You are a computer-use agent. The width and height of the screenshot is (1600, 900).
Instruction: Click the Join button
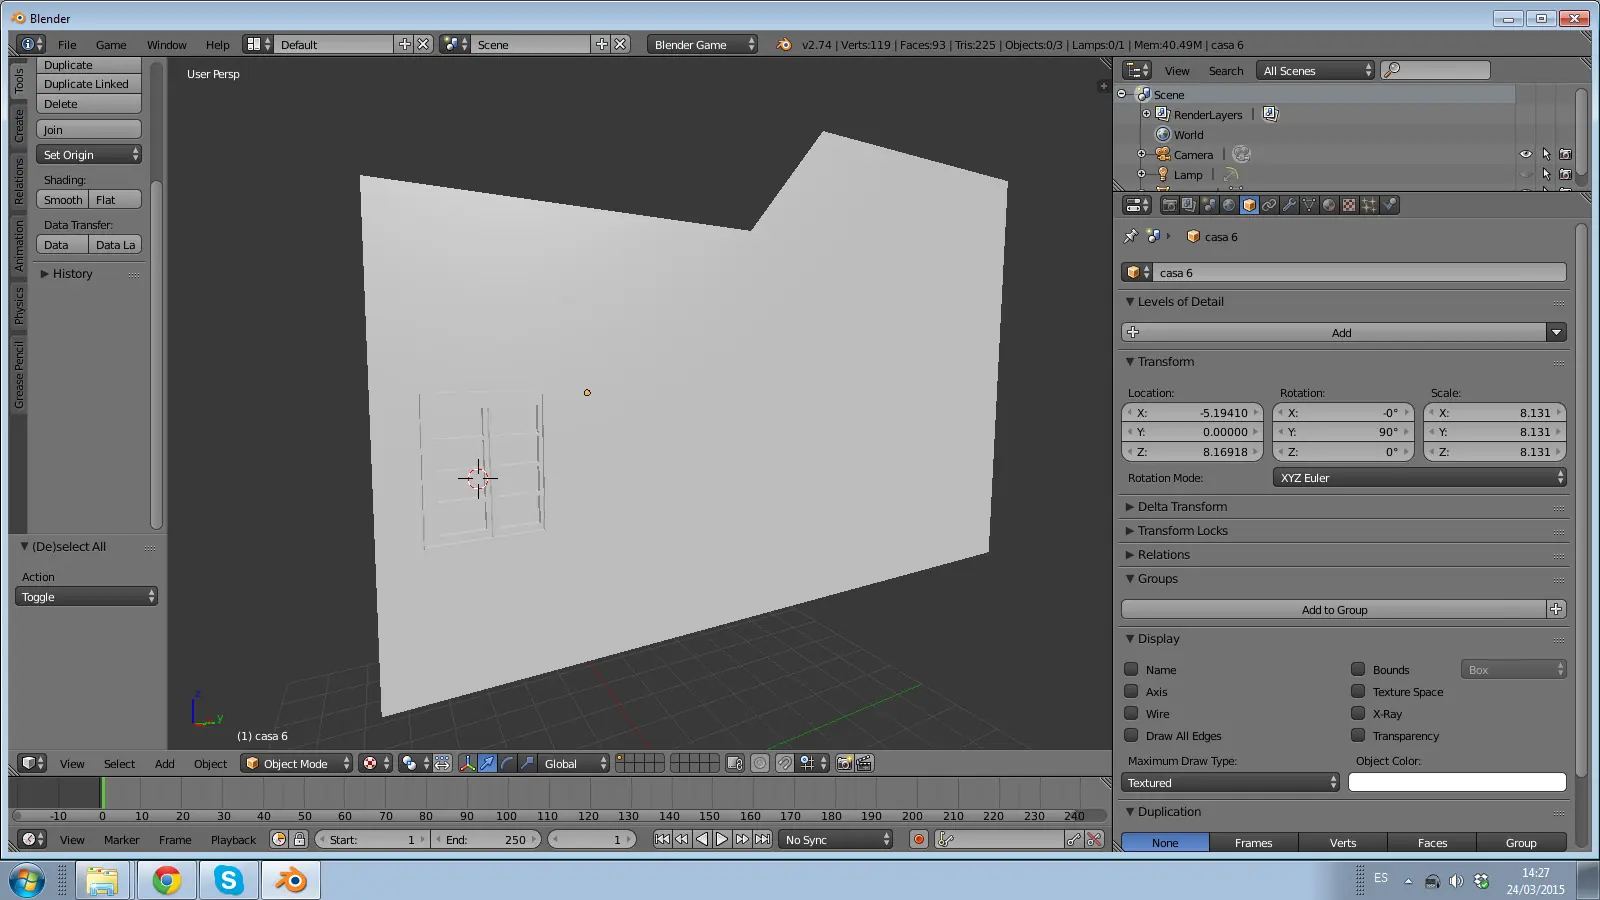(89, 129)
